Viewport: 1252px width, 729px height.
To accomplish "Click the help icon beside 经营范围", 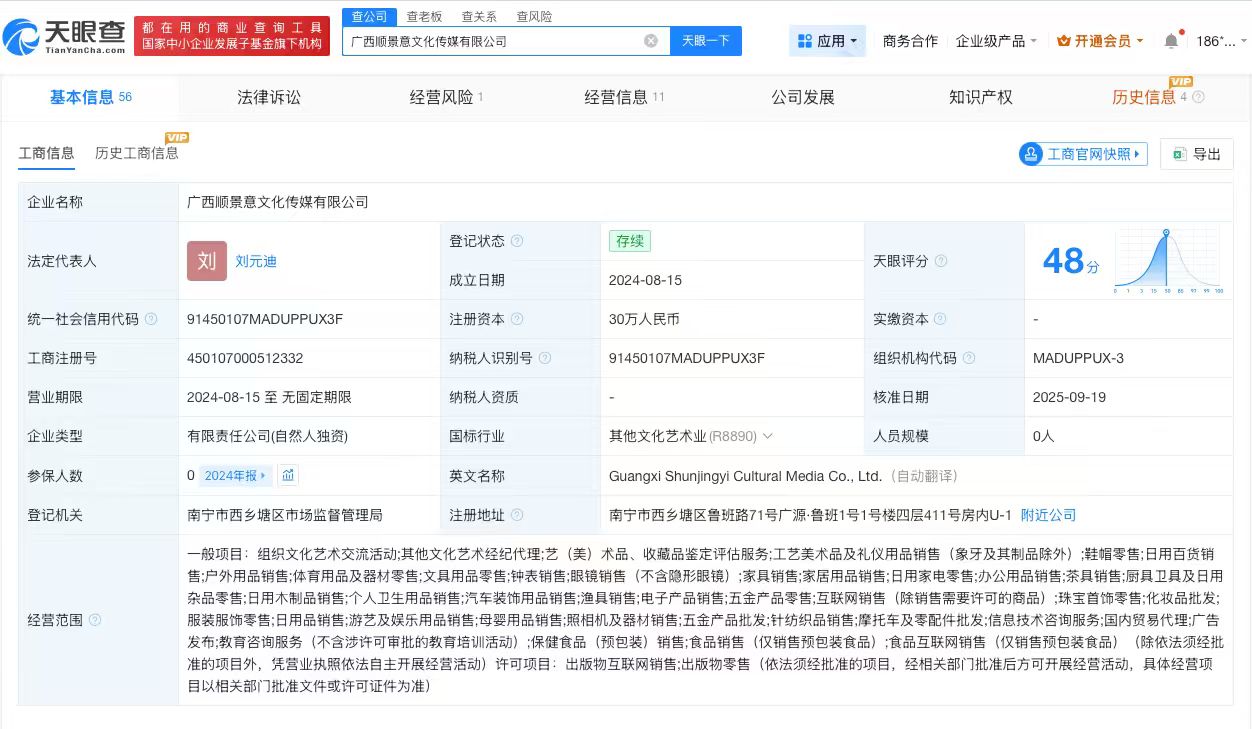I will point(95,620).
